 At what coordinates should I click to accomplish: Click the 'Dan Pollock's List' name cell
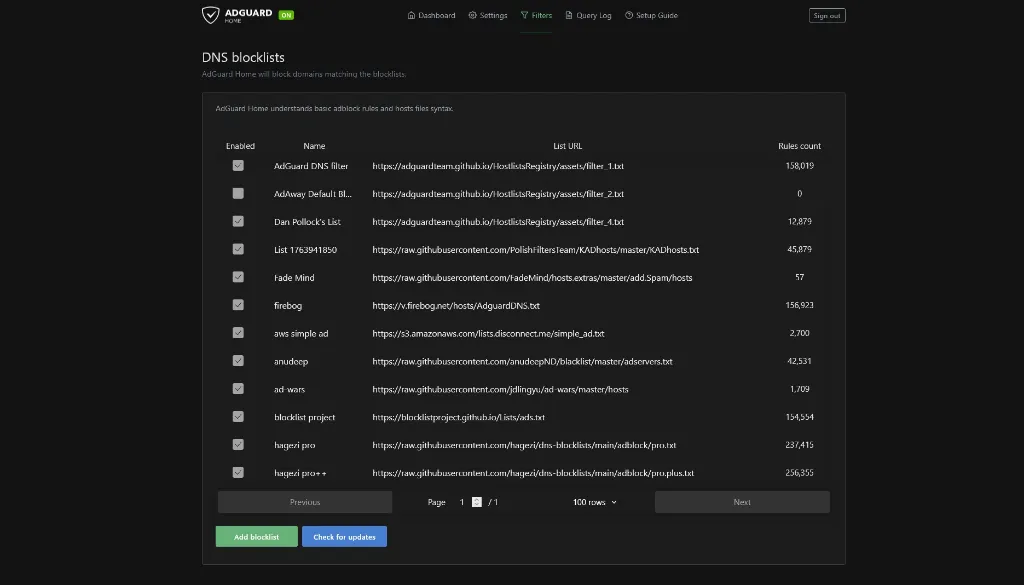pyautogui.click(x=307, y=222)
